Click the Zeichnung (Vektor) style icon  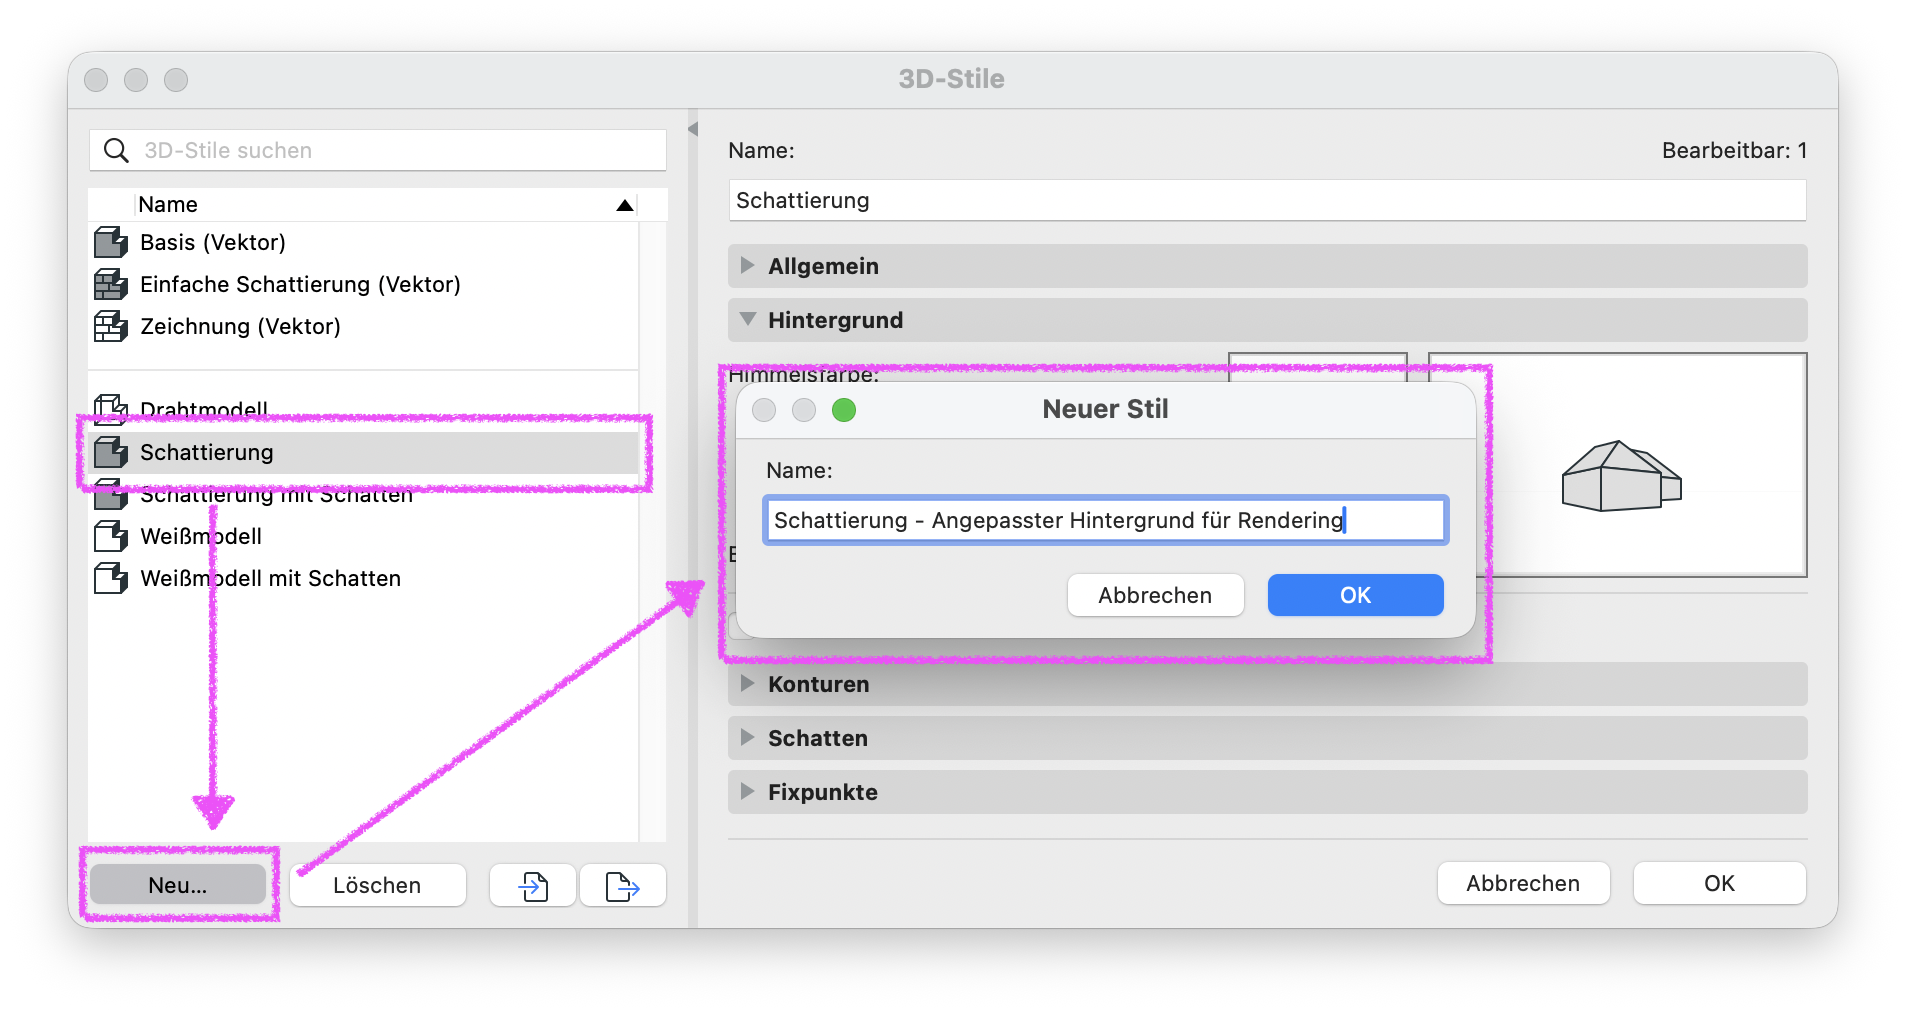pos(111,326)
